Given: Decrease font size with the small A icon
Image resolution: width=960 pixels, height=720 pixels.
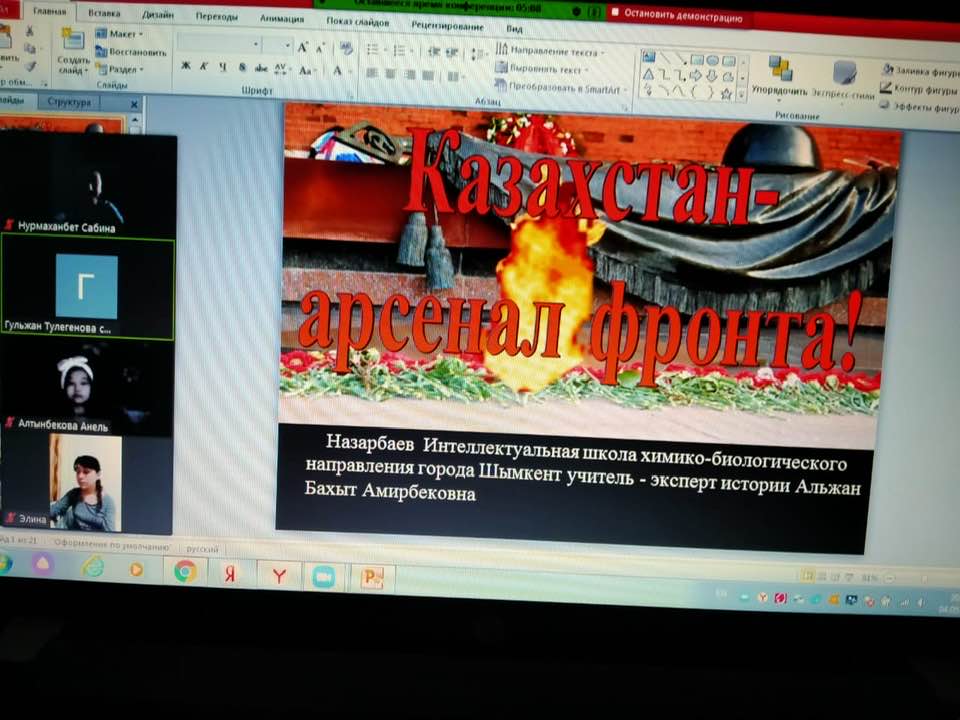Looking at the screenshot, I should click(320, 48).
